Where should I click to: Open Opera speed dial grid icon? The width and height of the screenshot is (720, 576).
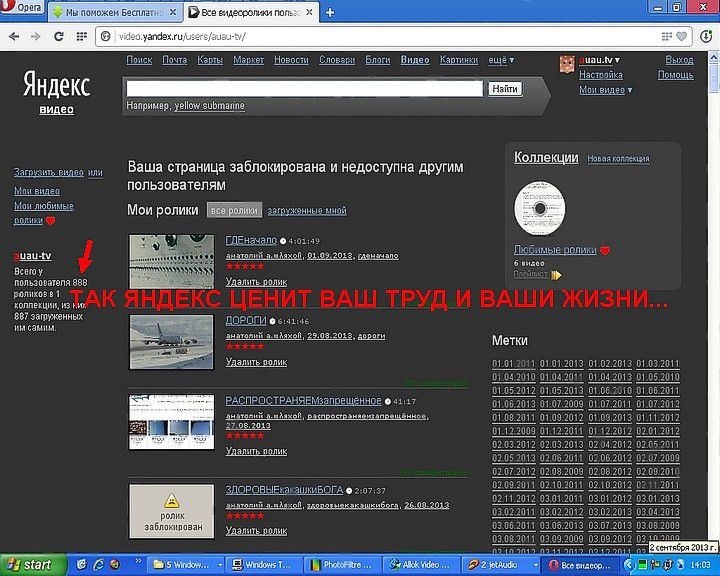tap(82, 36)
